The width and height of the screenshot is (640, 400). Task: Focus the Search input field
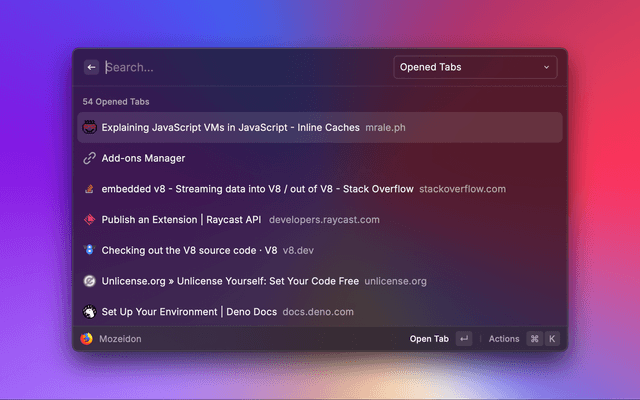240,67
